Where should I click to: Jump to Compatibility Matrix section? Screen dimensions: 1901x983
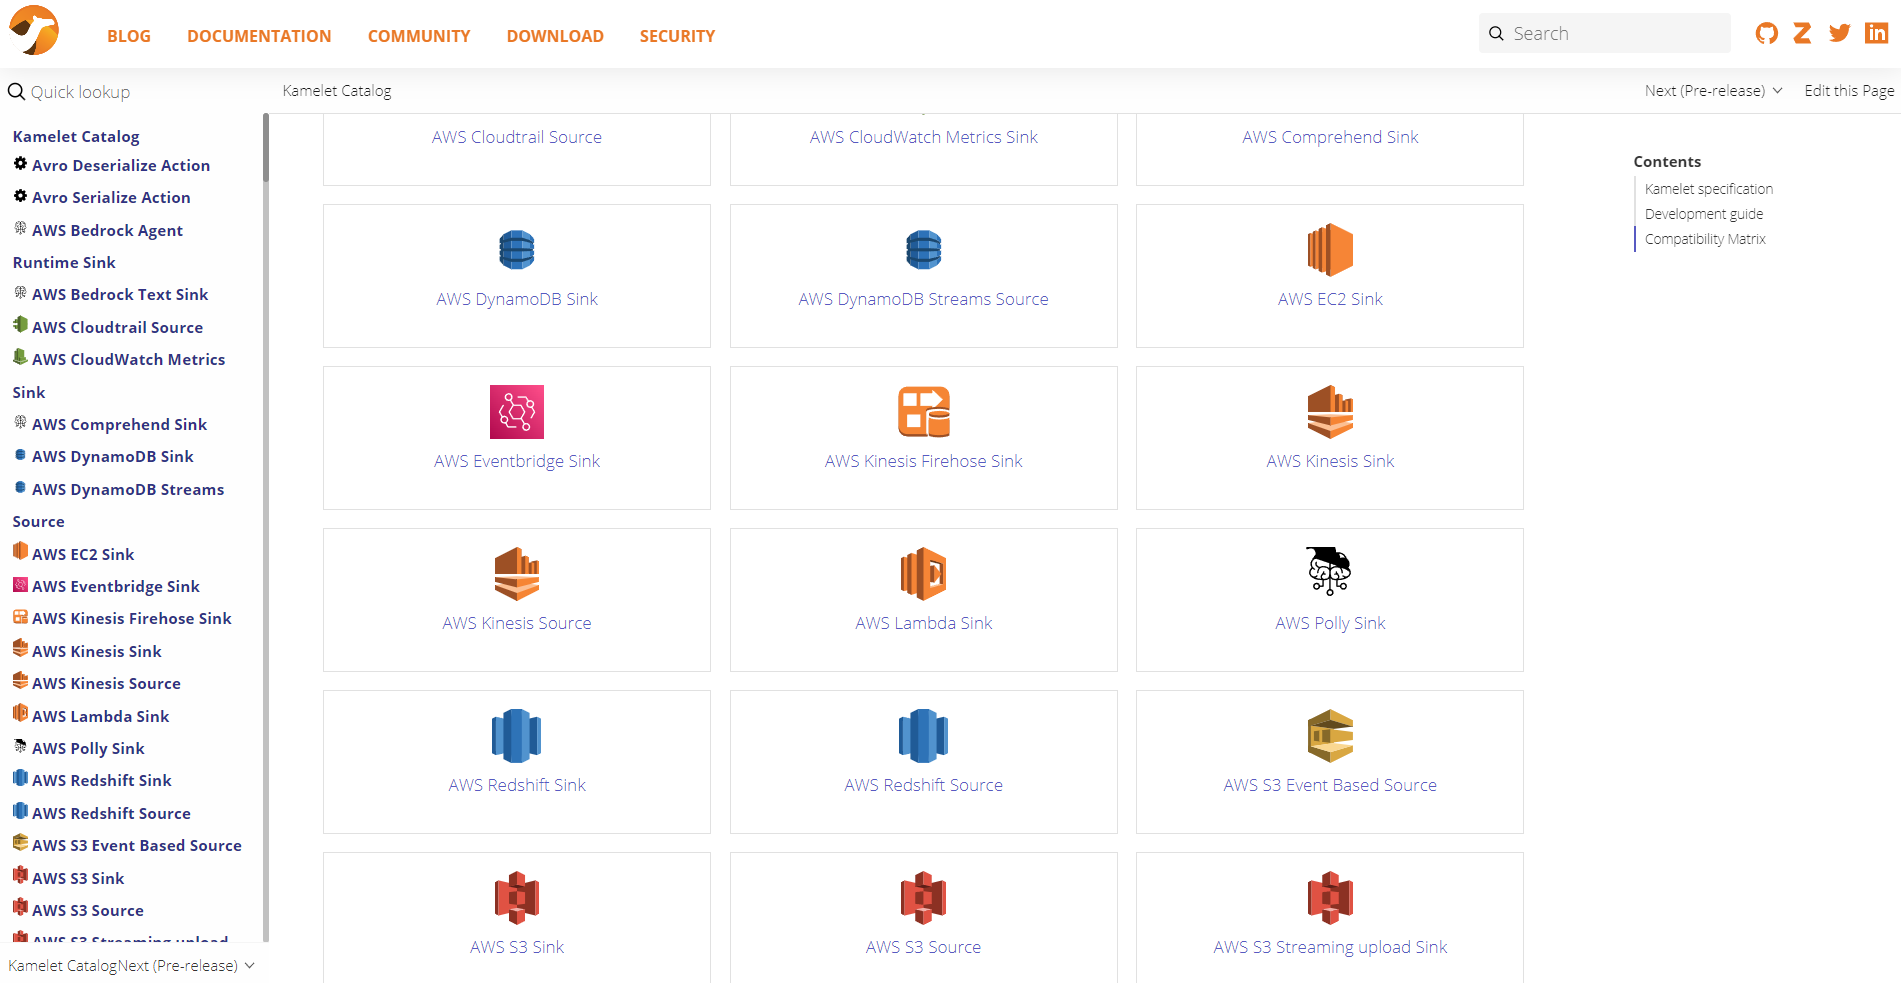pos(1705,239)
